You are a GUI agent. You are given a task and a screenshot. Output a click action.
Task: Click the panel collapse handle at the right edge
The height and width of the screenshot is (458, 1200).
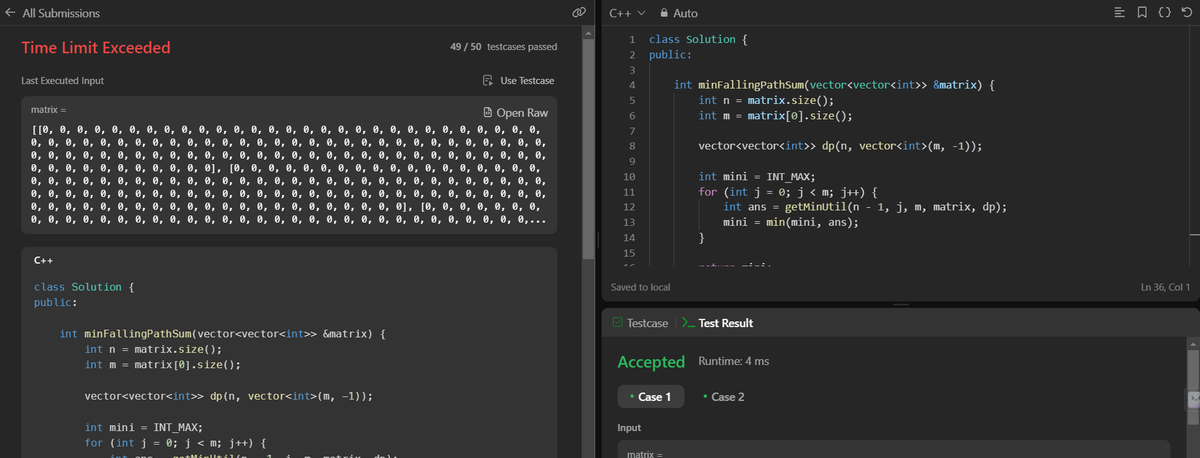(x=1193, y=398)
